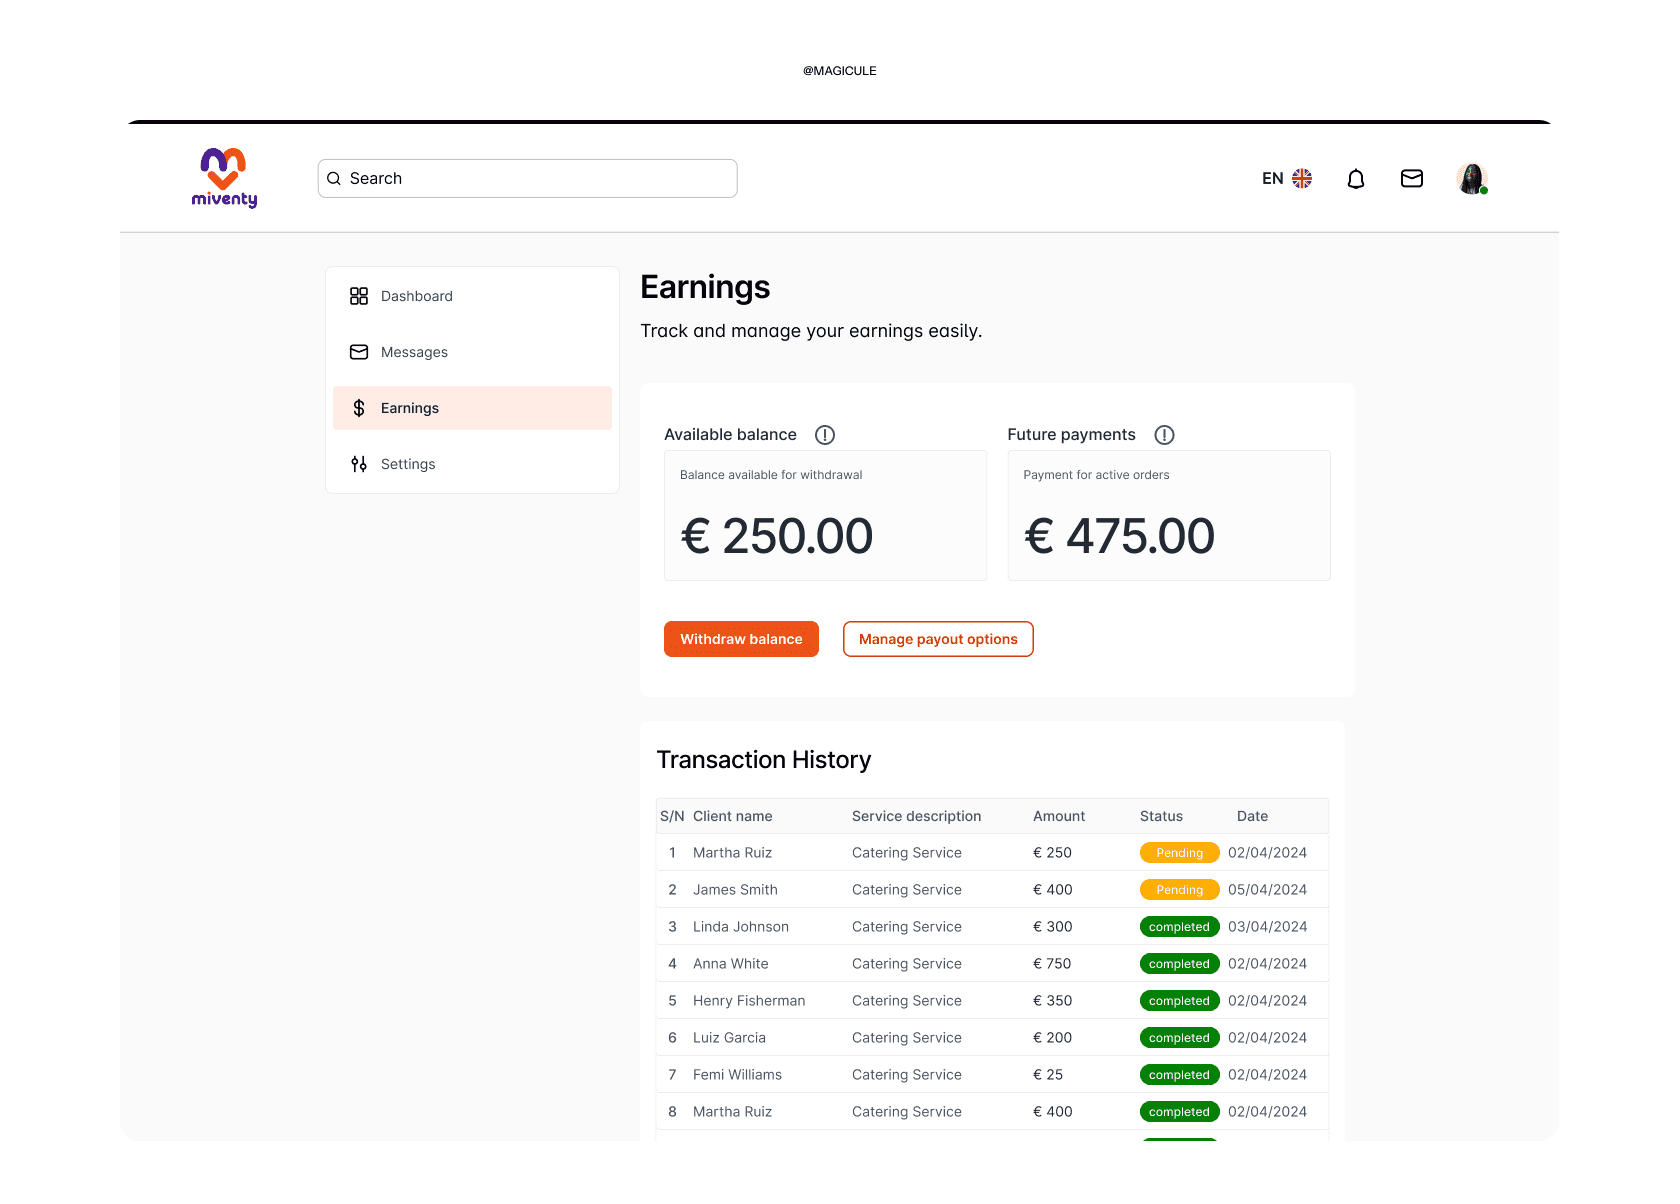
Task: Click the € 250.00 balance amount
Action: (x=777, y=536)
